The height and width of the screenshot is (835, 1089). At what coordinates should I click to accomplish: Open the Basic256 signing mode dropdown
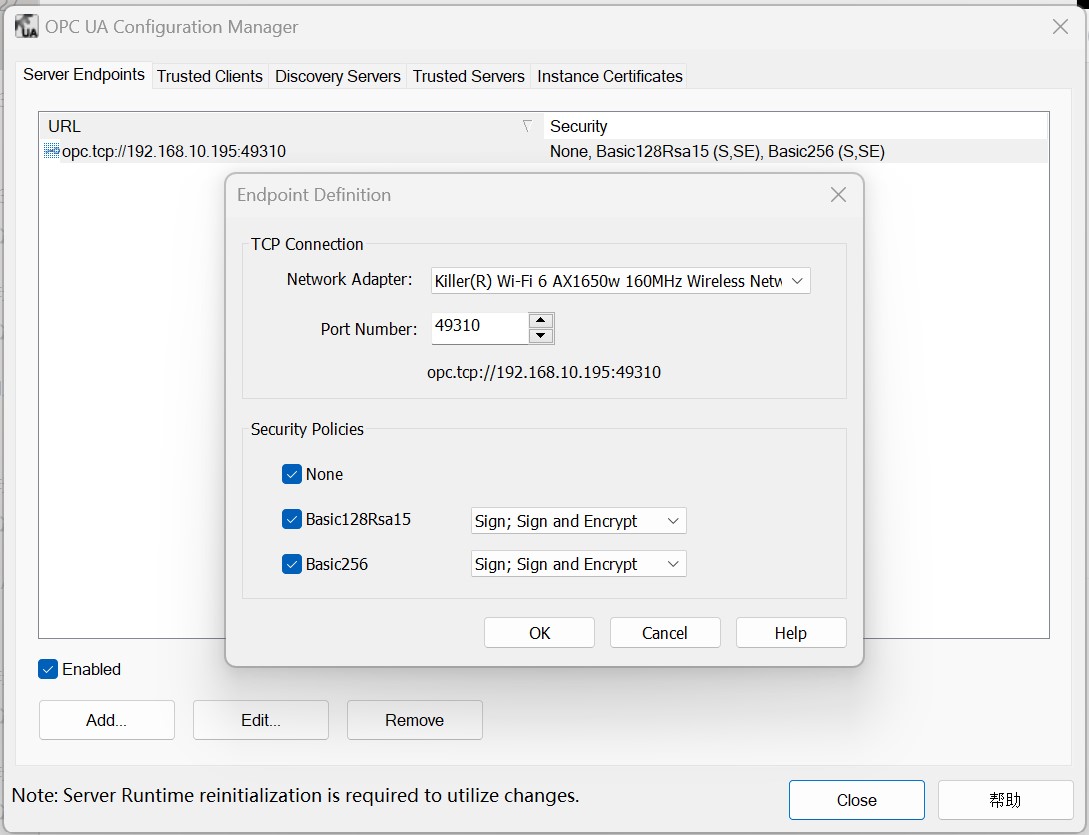[673, 563]
